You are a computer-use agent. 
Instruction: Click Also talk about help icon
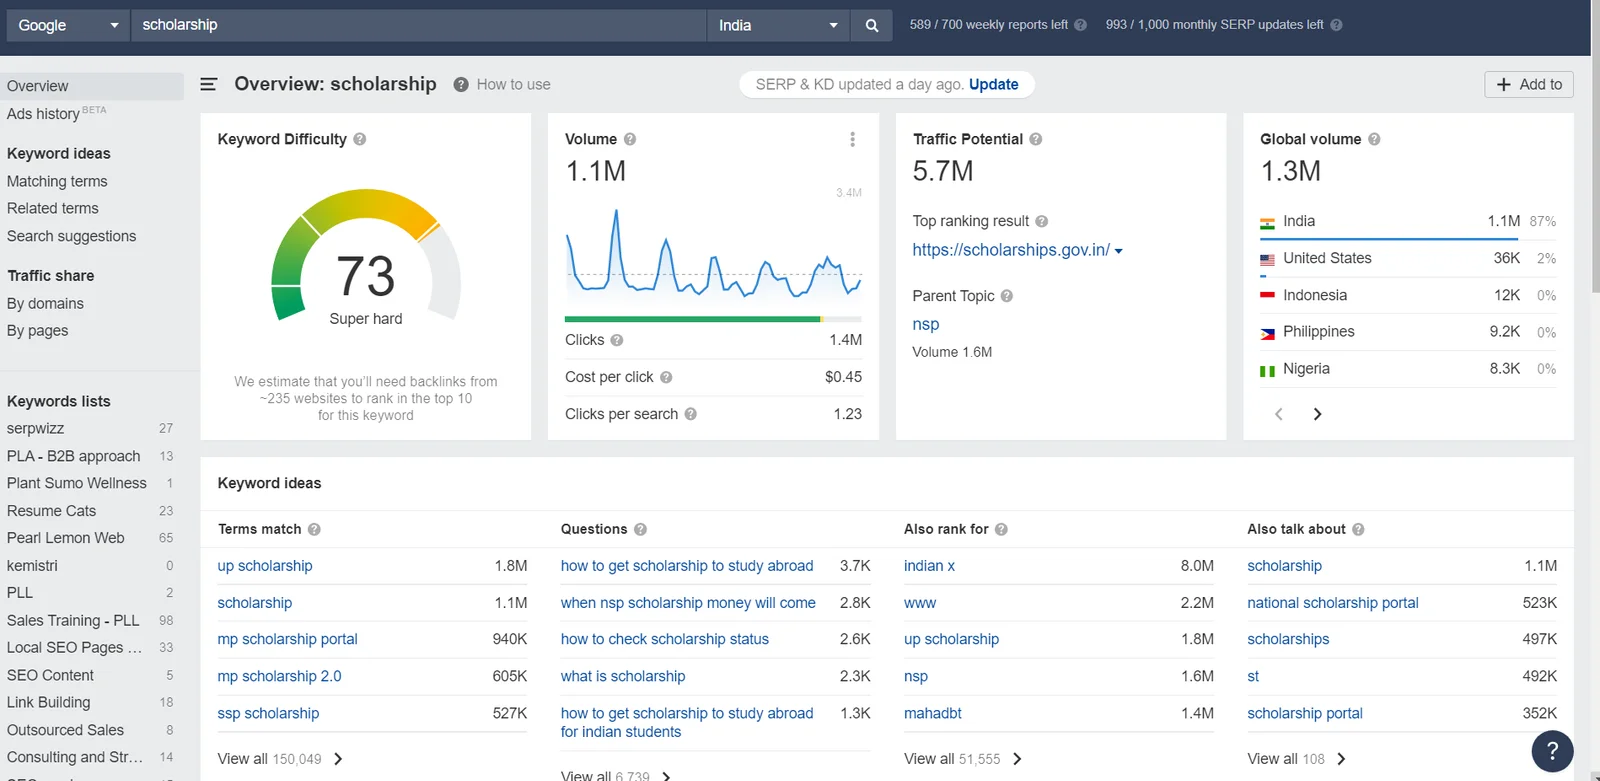coord(1358,529)
